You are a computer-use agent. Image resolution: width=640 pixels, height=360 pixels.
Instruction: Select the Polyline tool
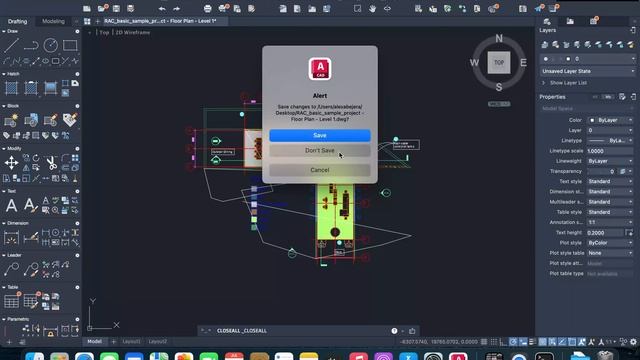(x=31, y=45)
